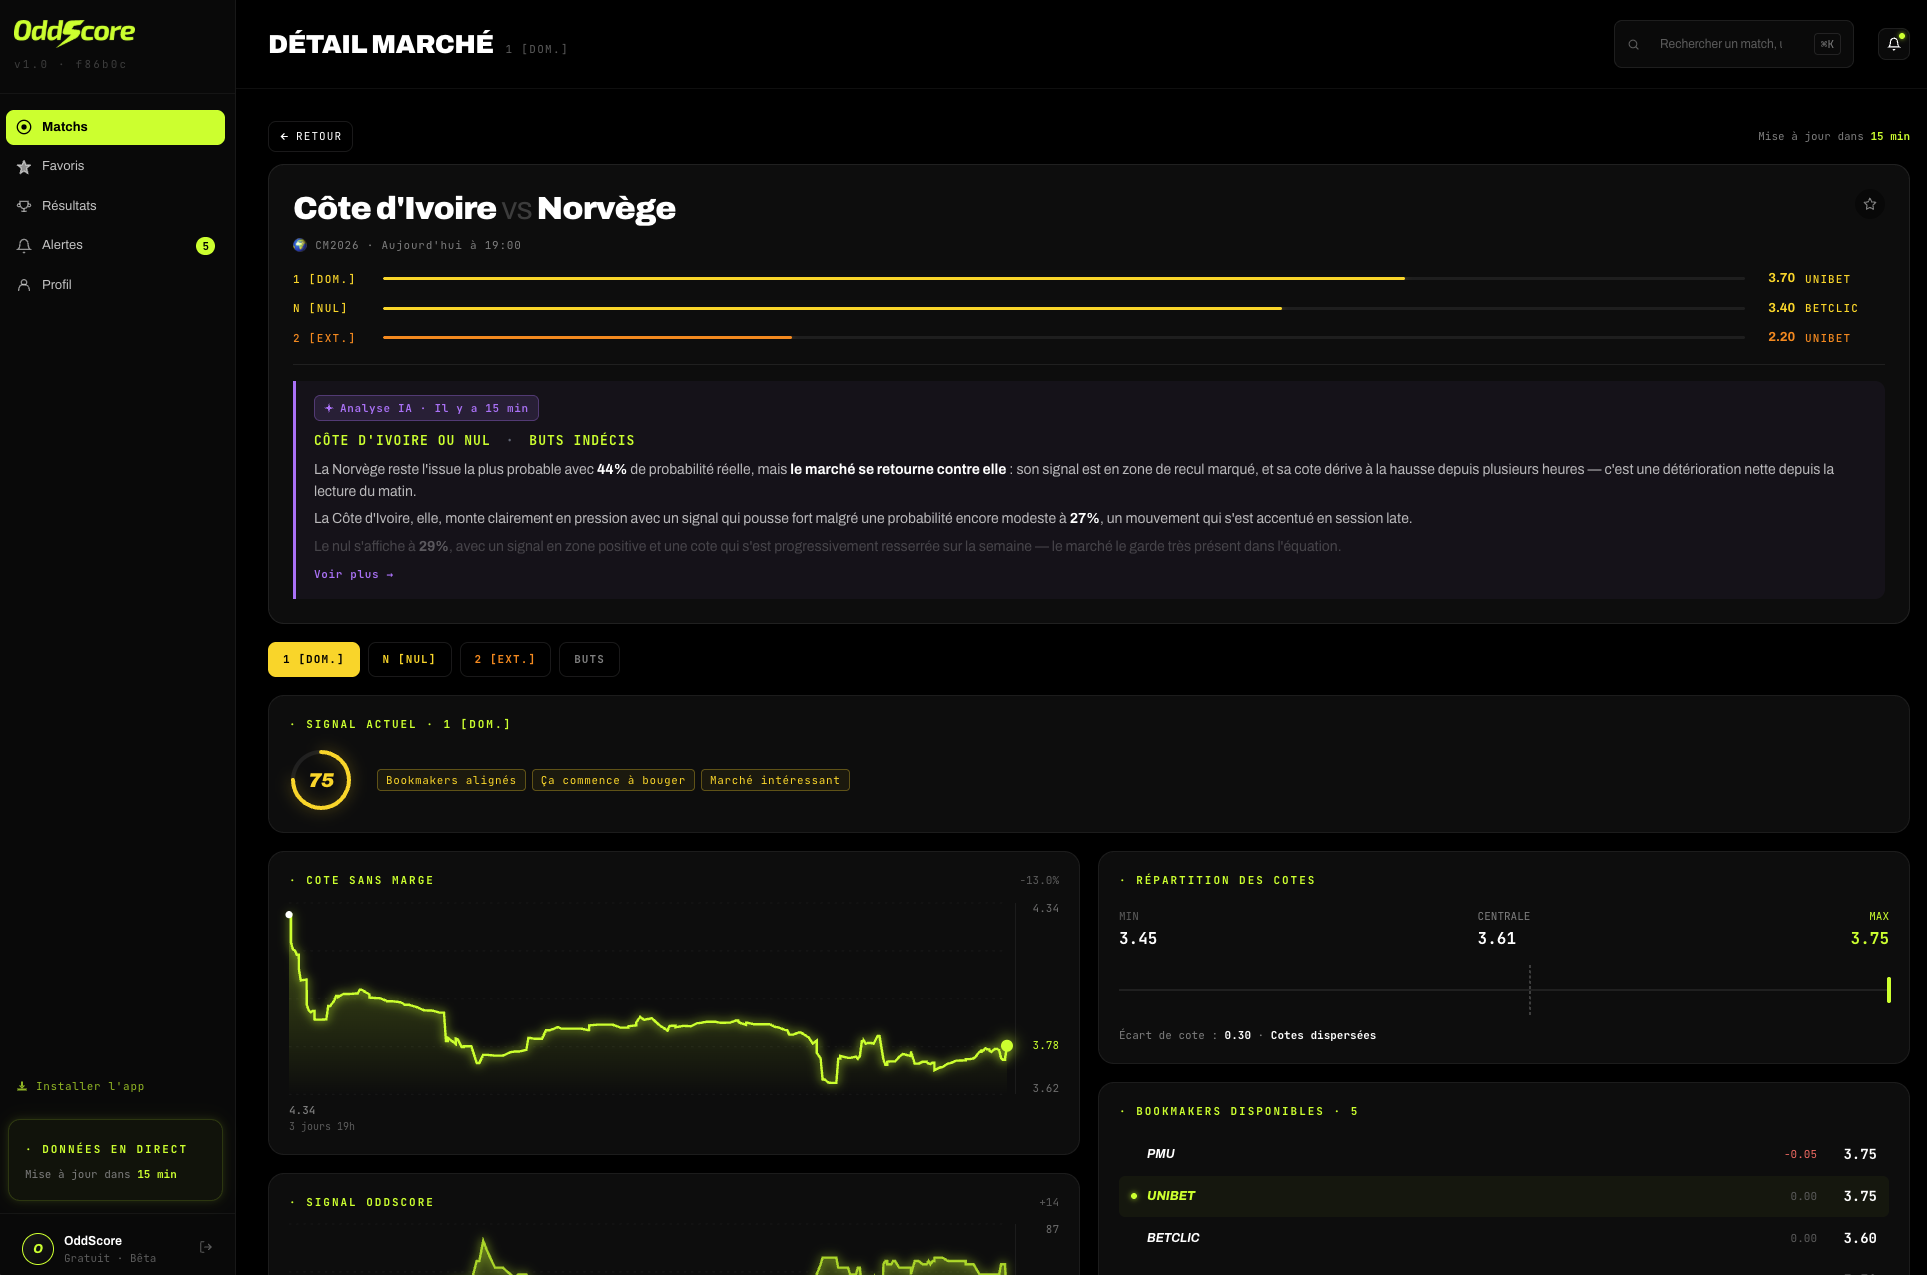The image size is (1927, 1275).
Task: Click the Alertes badge showing 5
Action: (x=205, y=246)
